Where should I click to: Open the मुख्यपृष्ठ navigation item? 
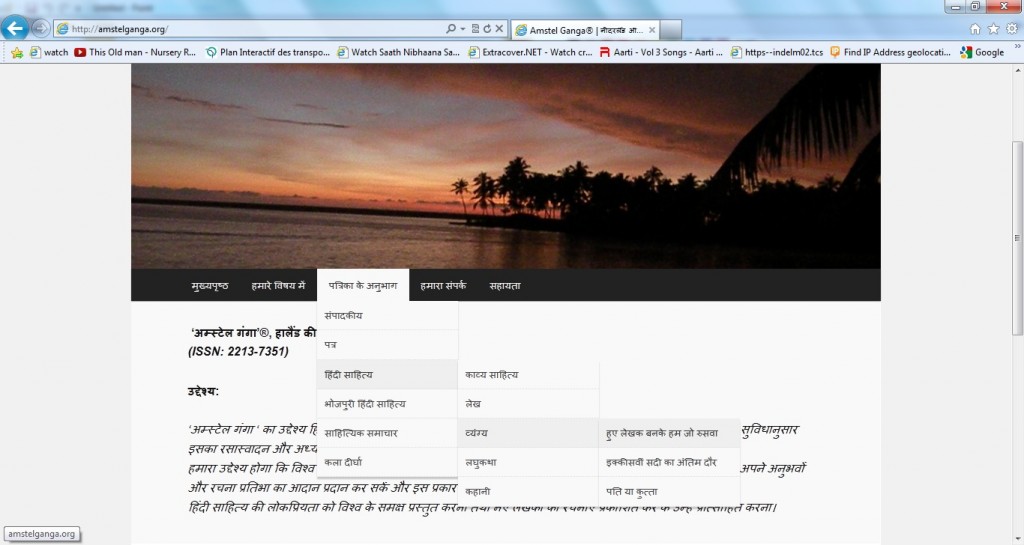coord(210,285)
